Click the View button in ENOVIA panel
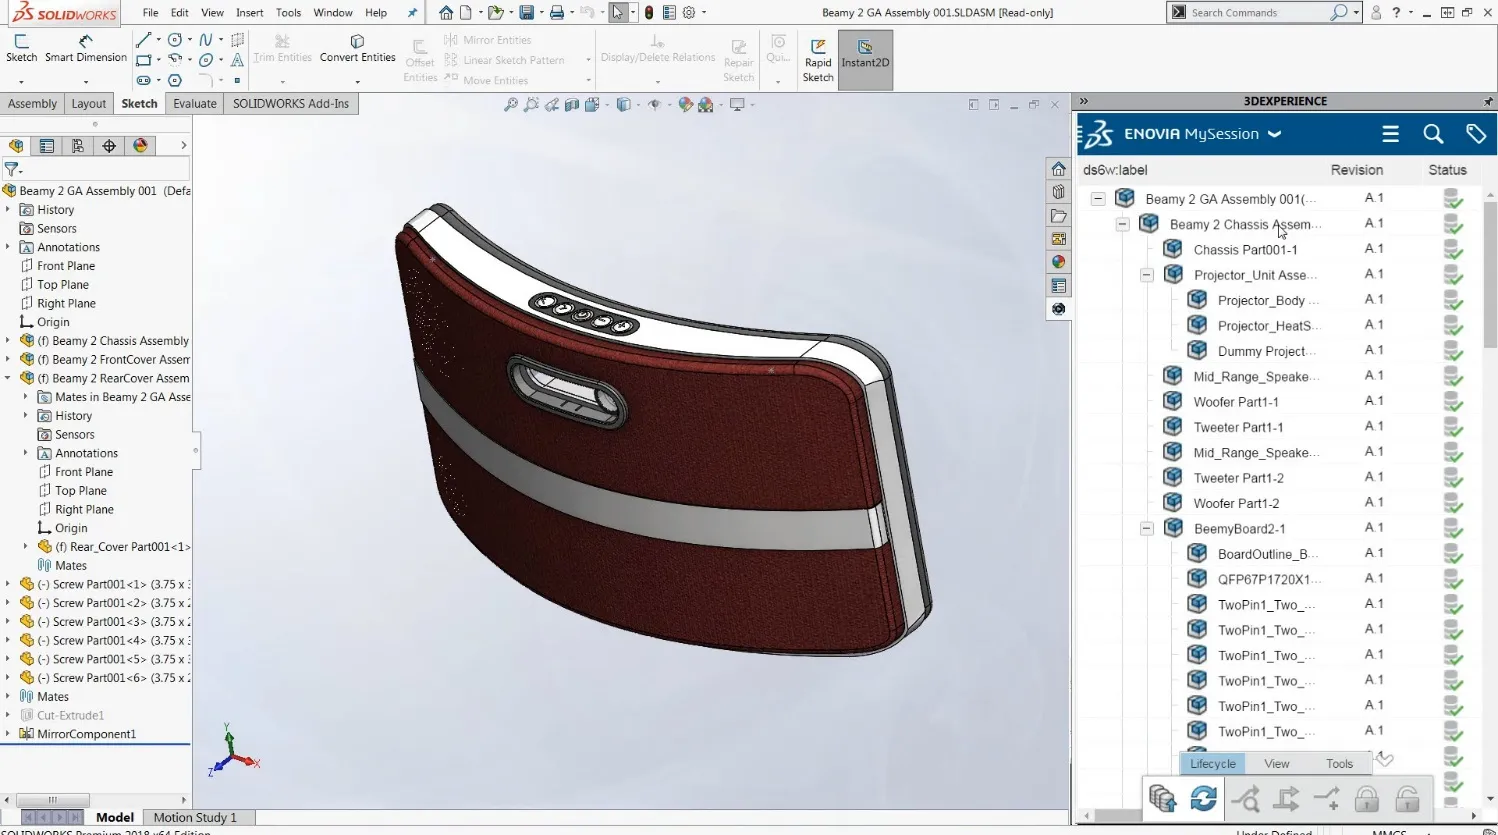This screenshot has height=835, width=1498. click(x=1276, y=763)
